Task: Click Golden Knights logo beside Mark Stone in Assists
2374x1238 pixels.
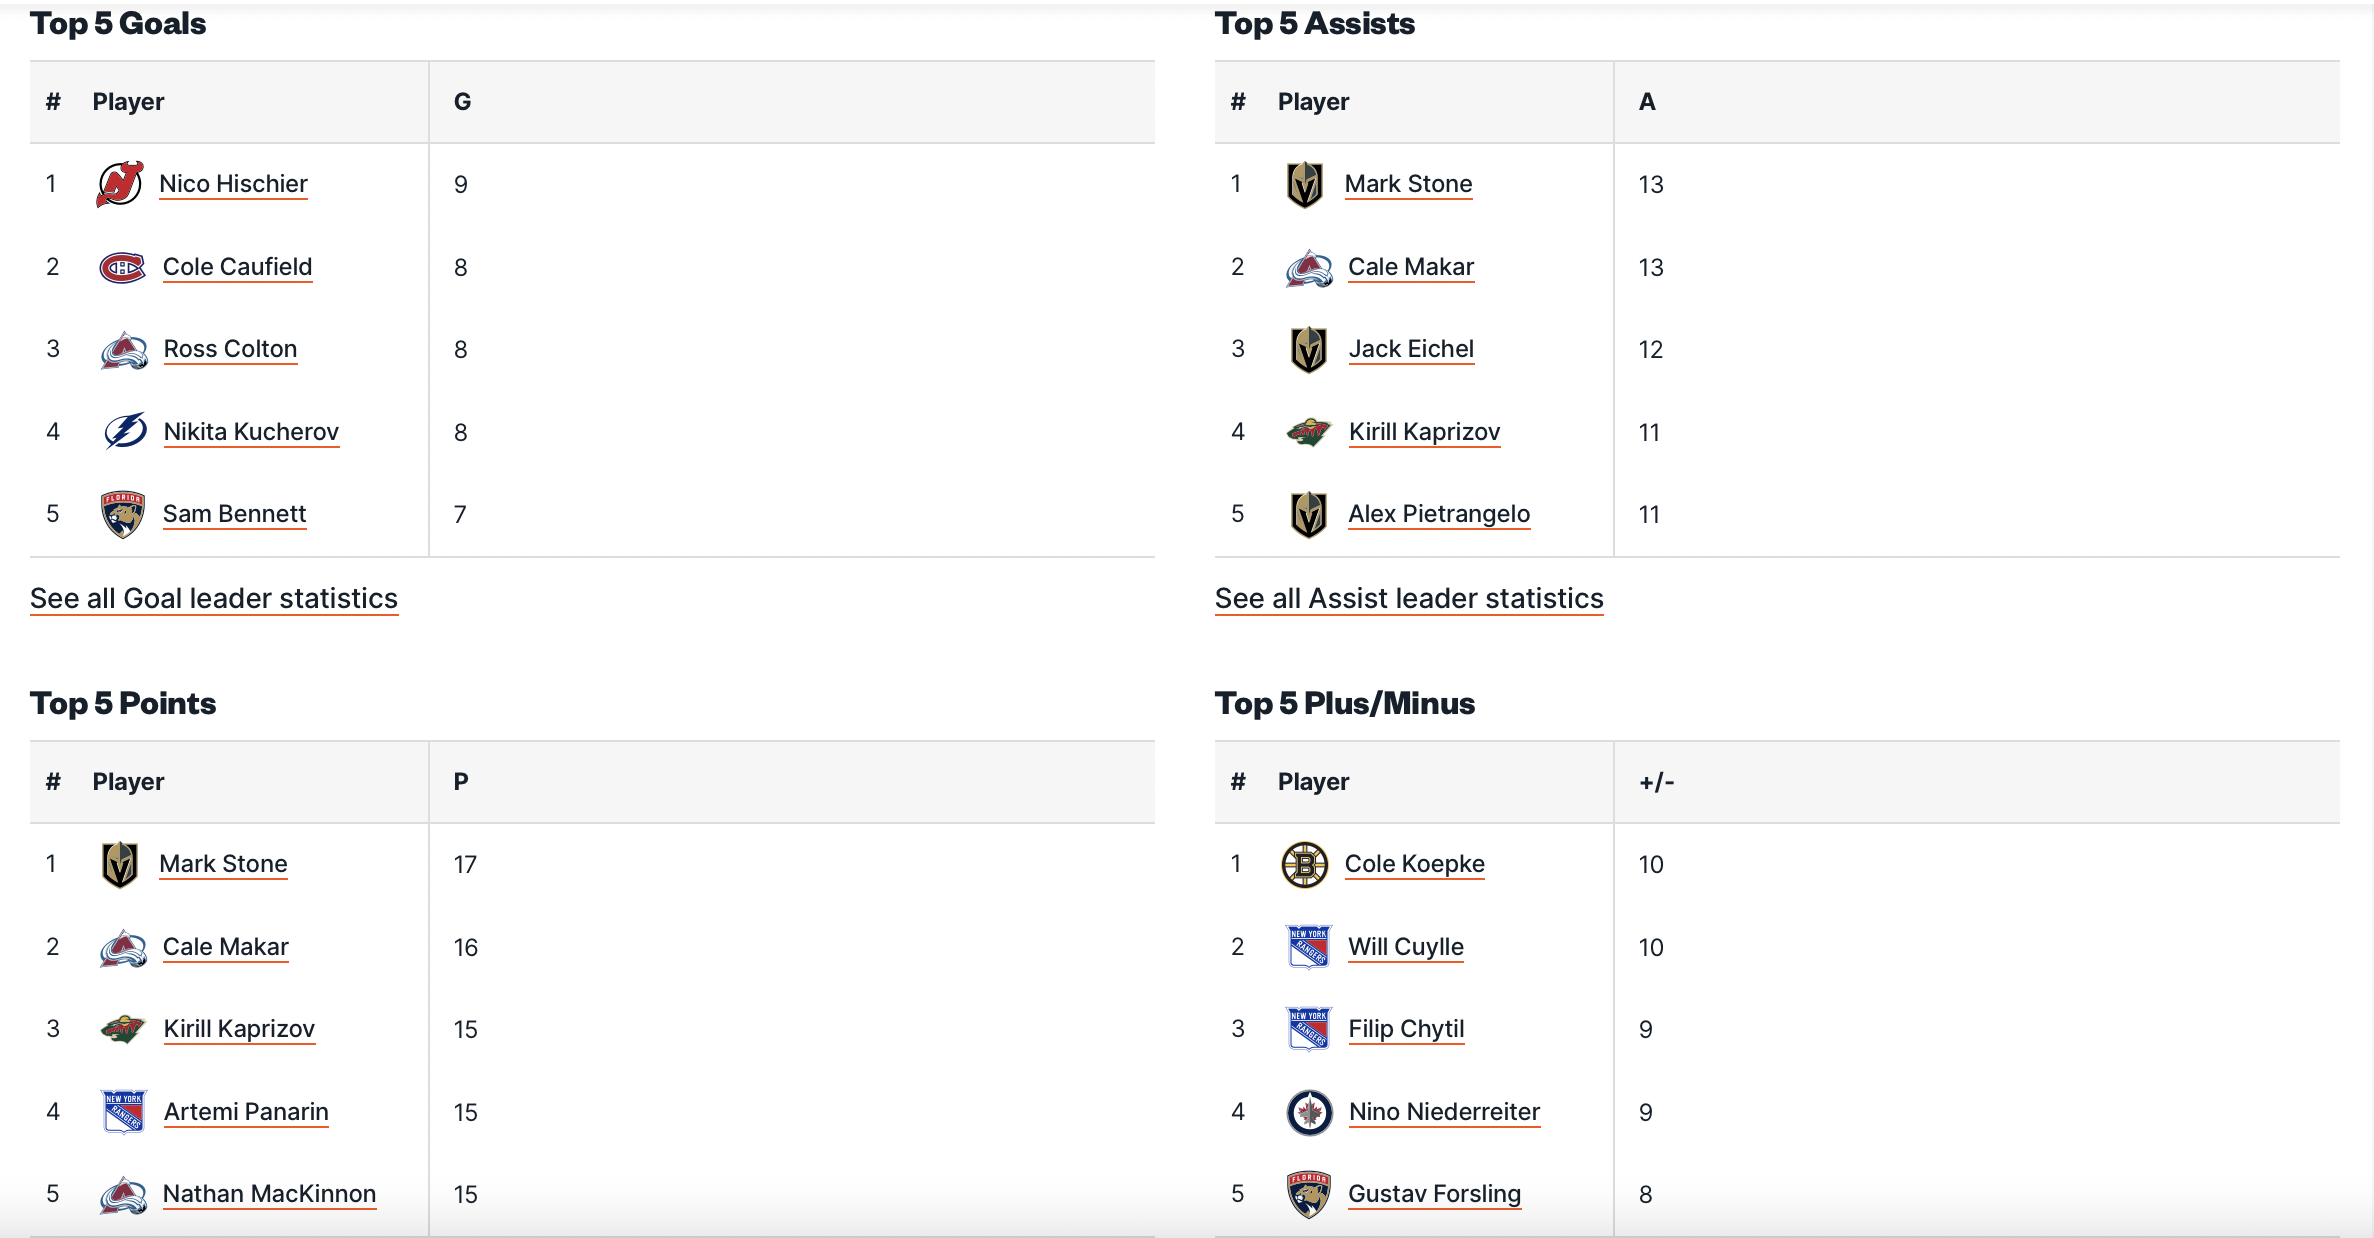Action: [x=1305, y=184]
